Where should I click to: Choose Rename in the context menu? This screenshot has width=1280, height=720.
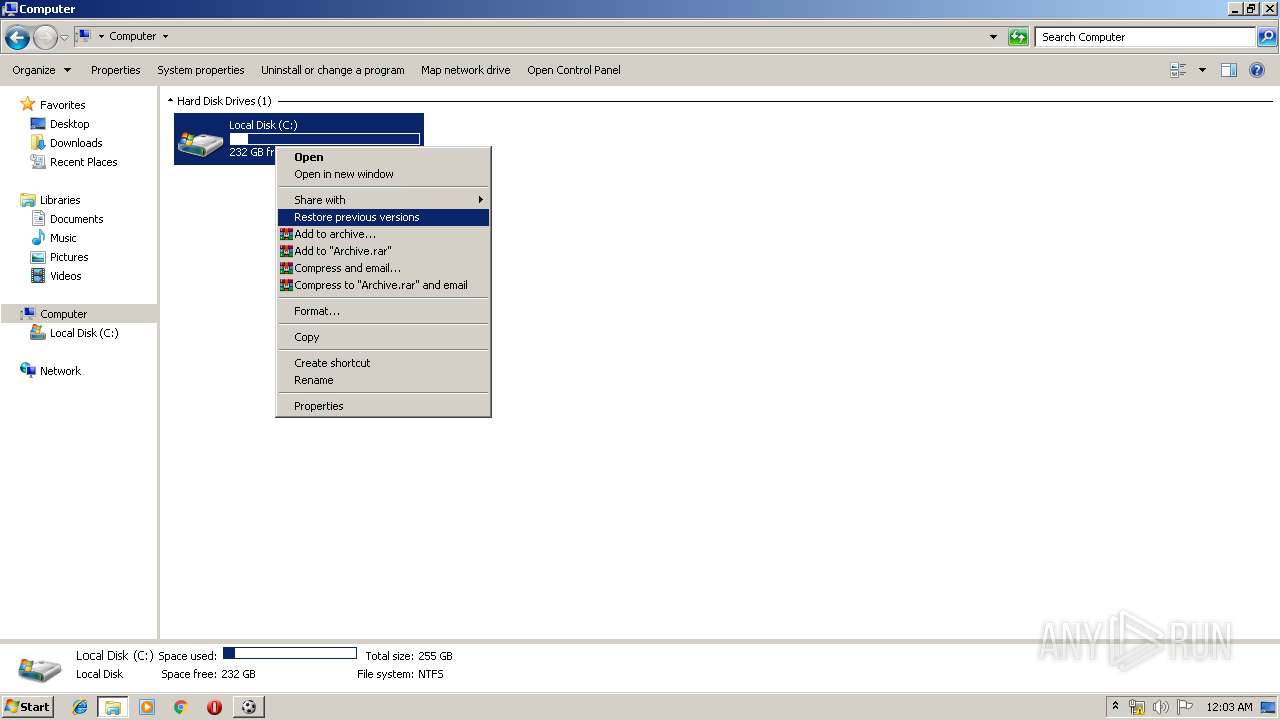click(x=383, y=380)
